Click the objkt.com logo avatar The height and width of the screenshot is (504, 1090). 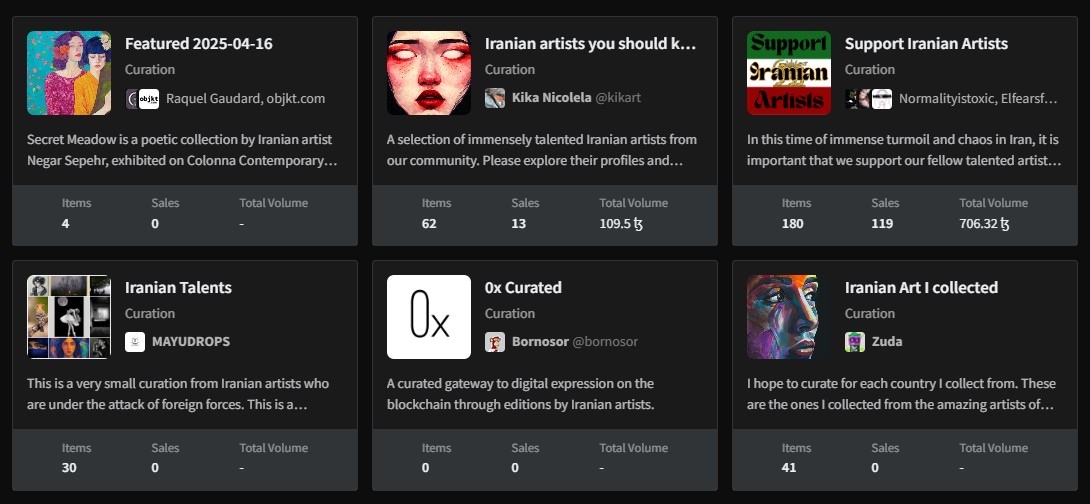coord(149,98)
